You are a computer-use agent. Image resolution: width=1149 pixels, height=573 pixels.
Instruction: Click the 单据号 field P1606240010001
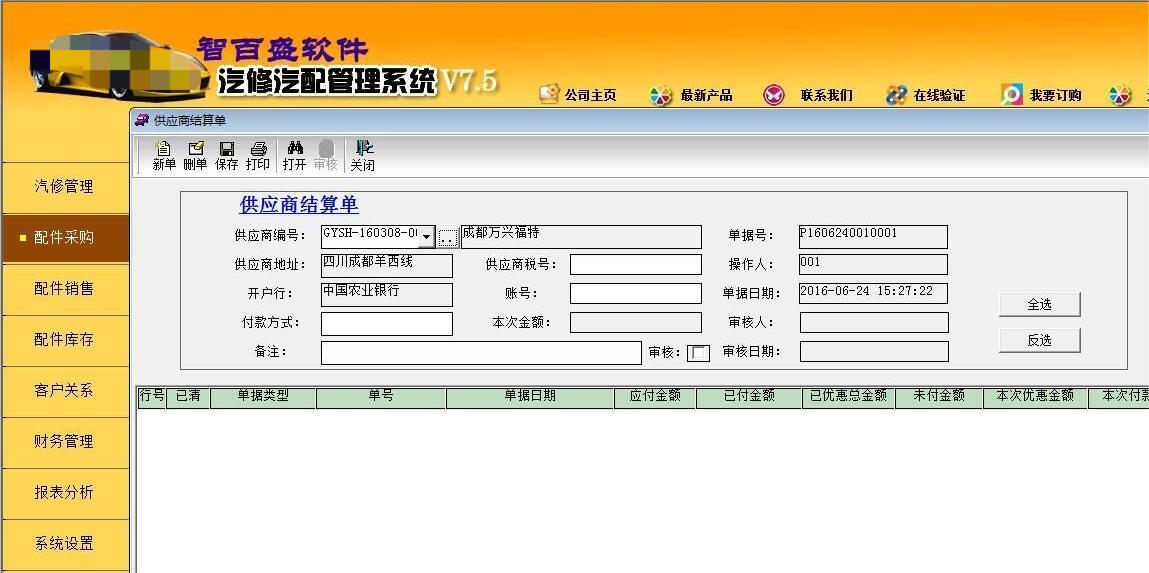pos(873,237)
